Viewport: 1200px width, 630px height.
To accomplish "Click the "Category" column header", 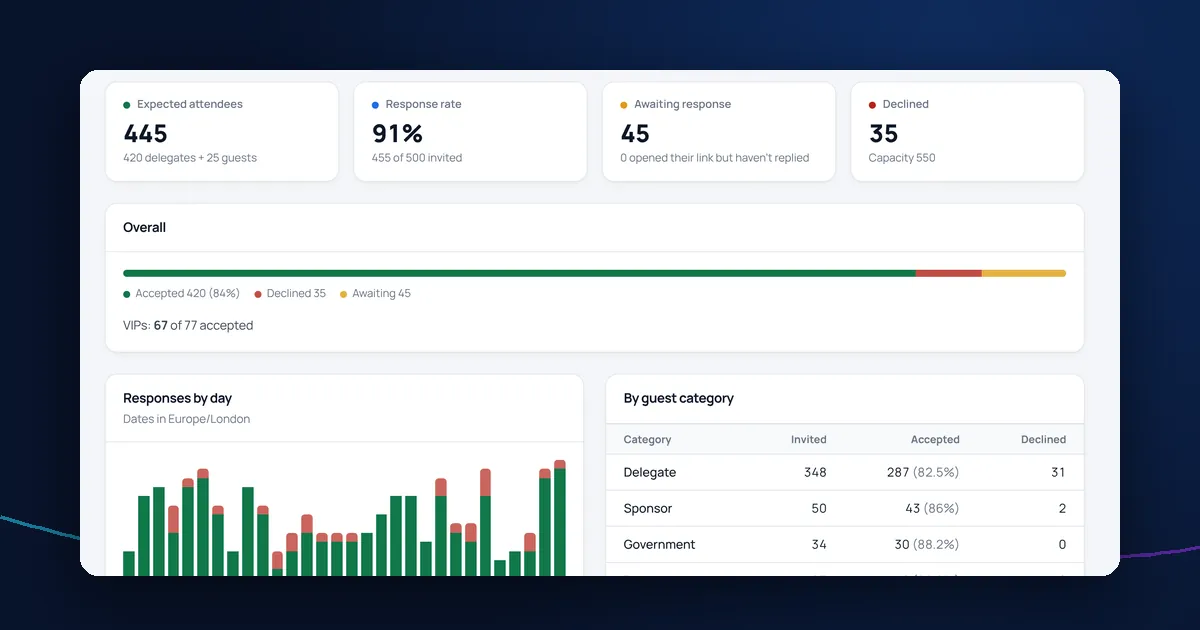I will (x=648, y=439).
